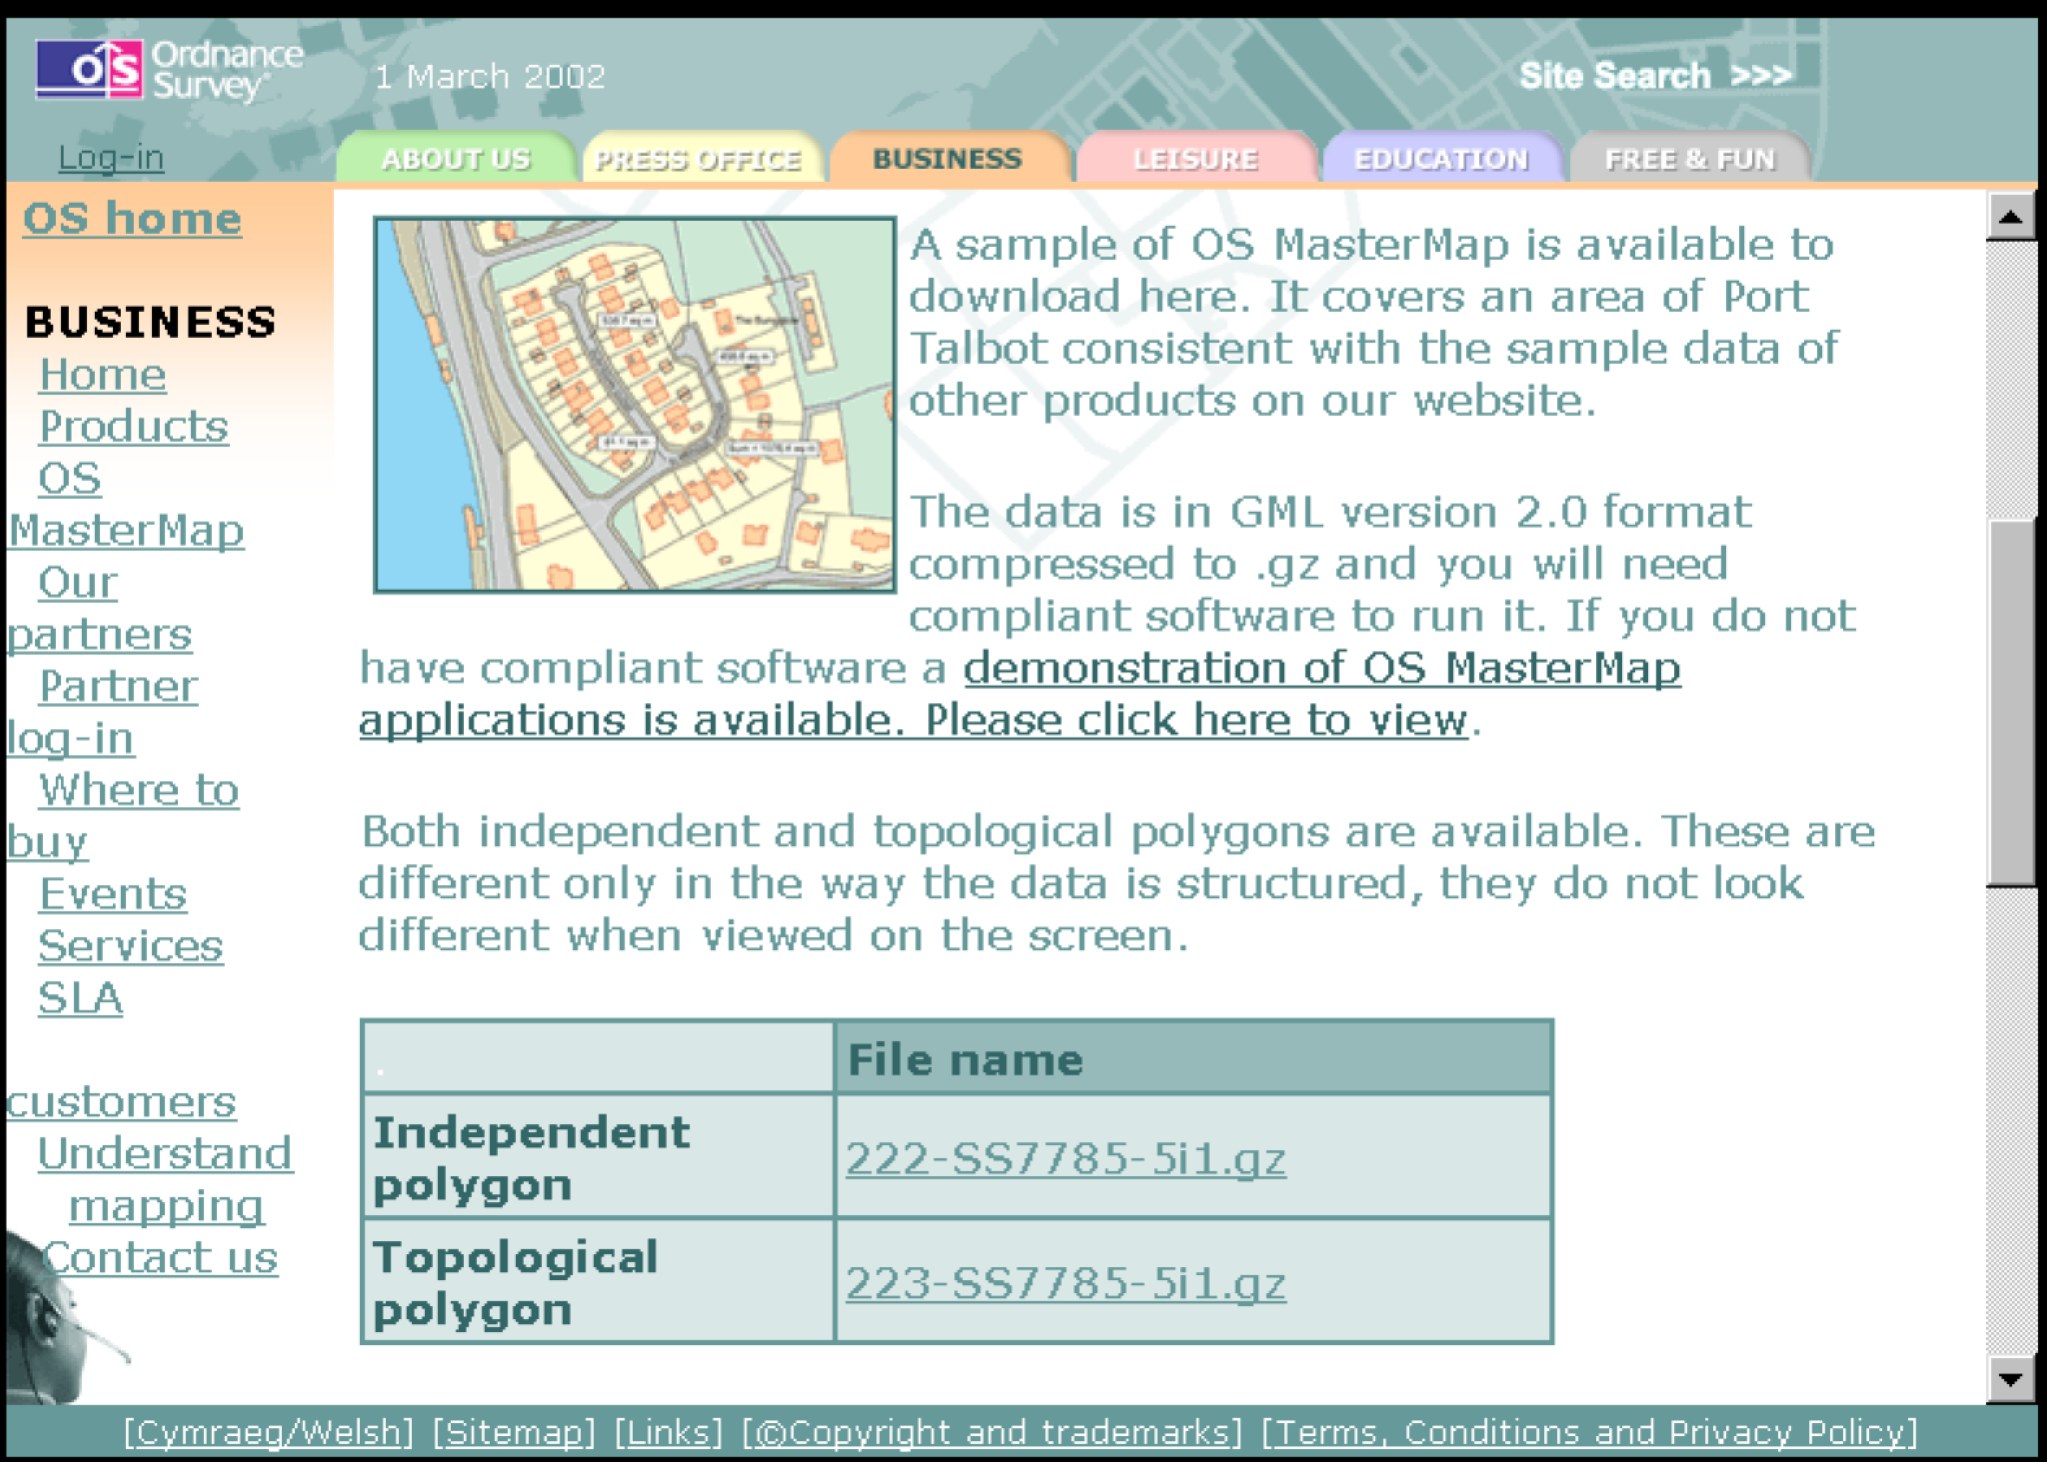2047x1462 pixels.
Task: Open the Education tab
Action: (1441, 159)
